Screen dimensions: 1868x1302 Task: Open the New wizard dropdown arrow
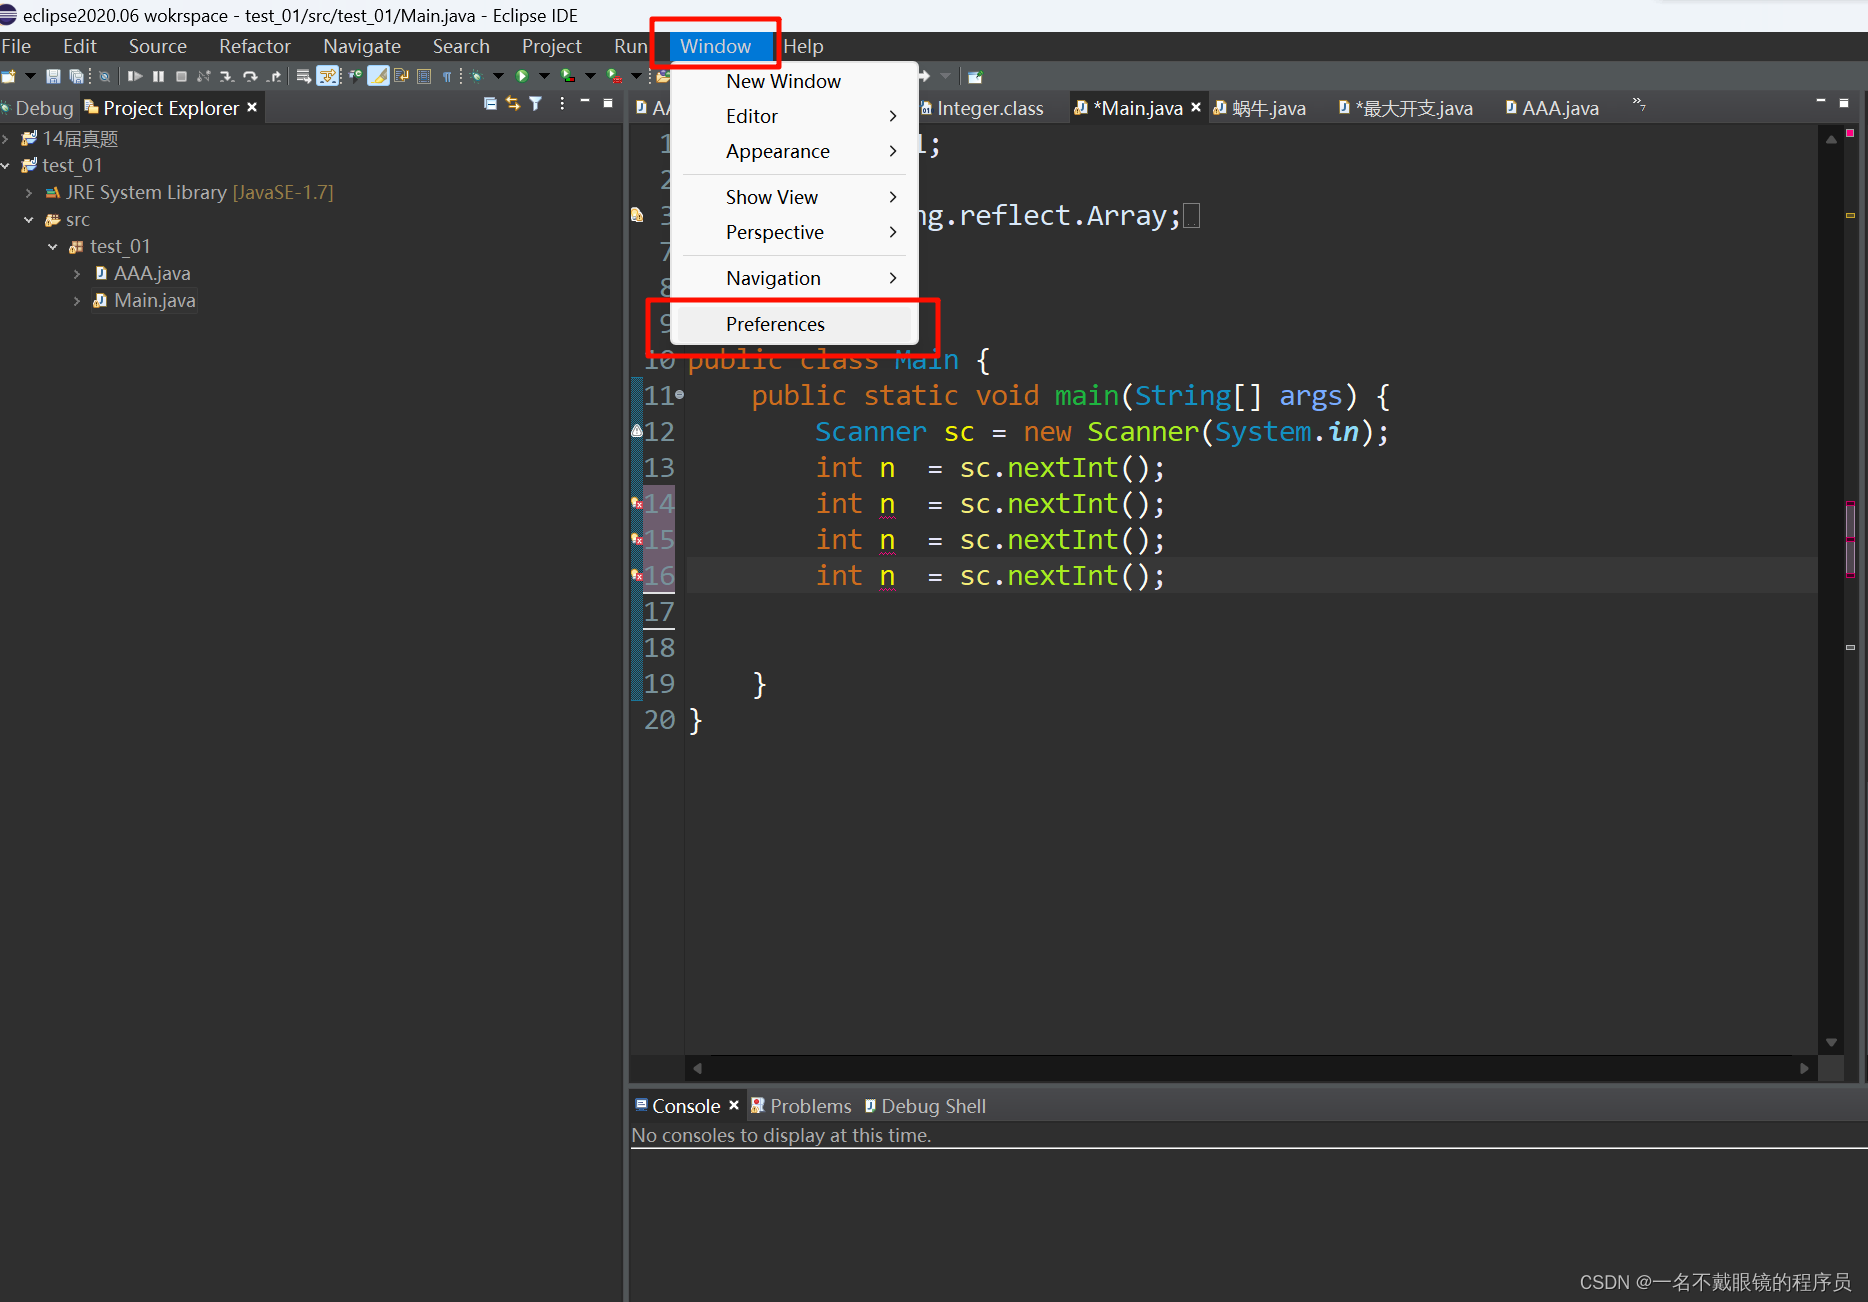tap(30, 76)
